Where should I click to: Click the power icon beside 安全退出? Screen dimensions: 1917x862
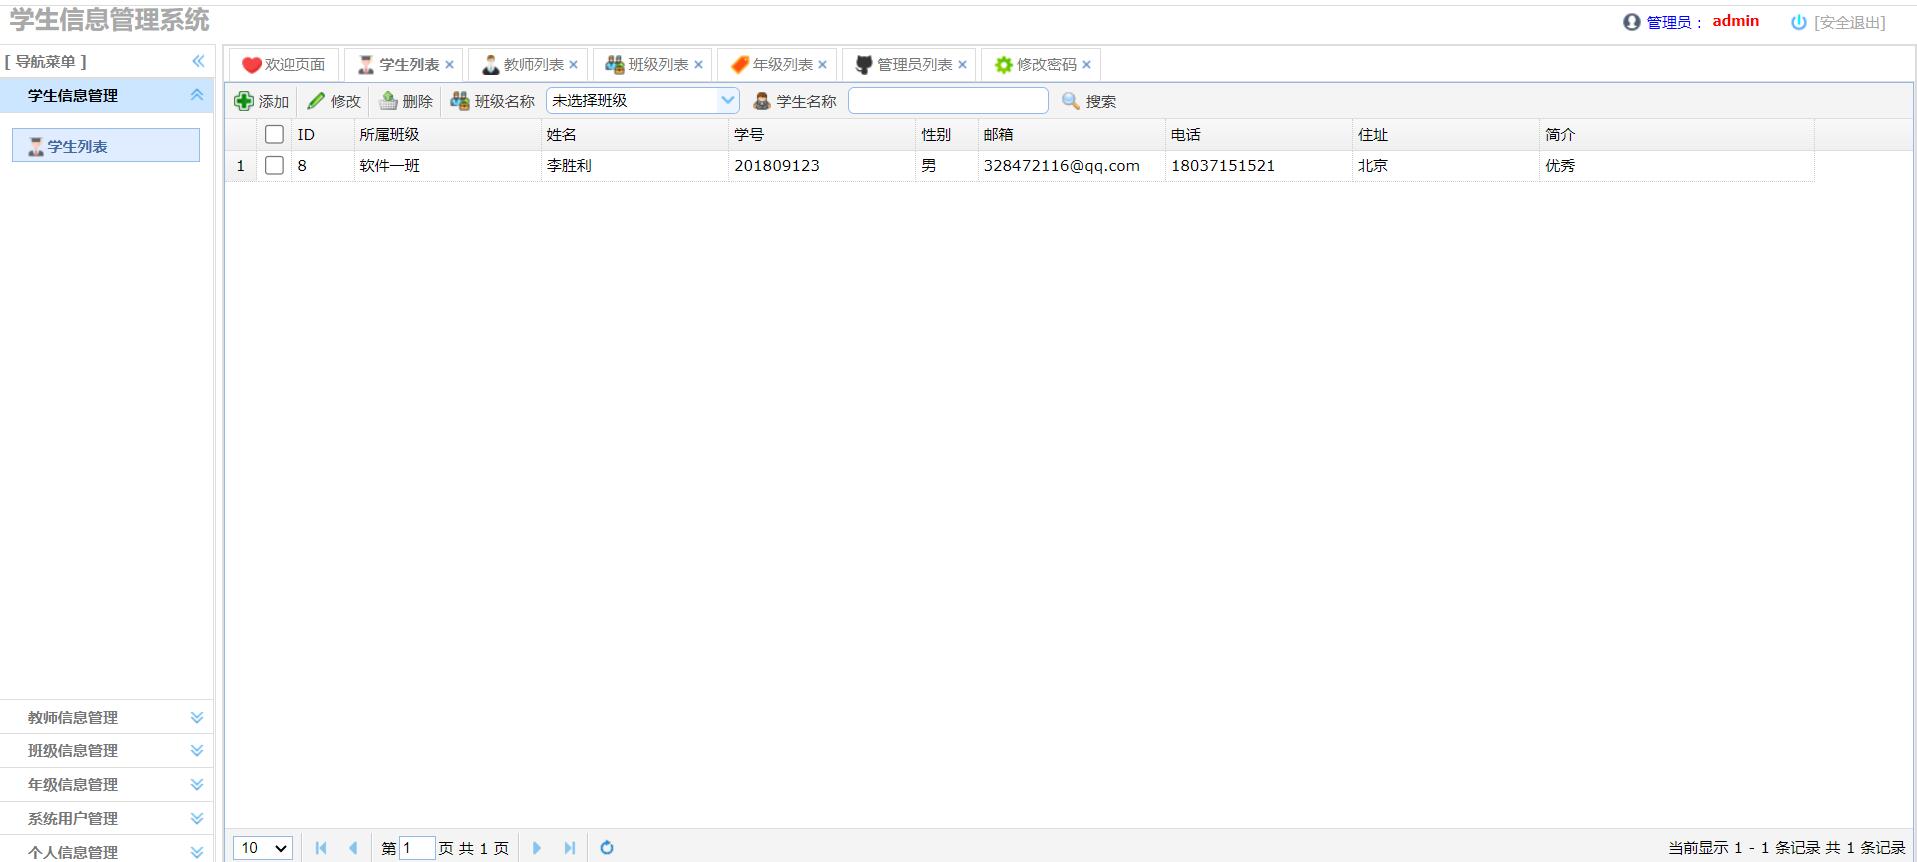tap(1798, 22)
